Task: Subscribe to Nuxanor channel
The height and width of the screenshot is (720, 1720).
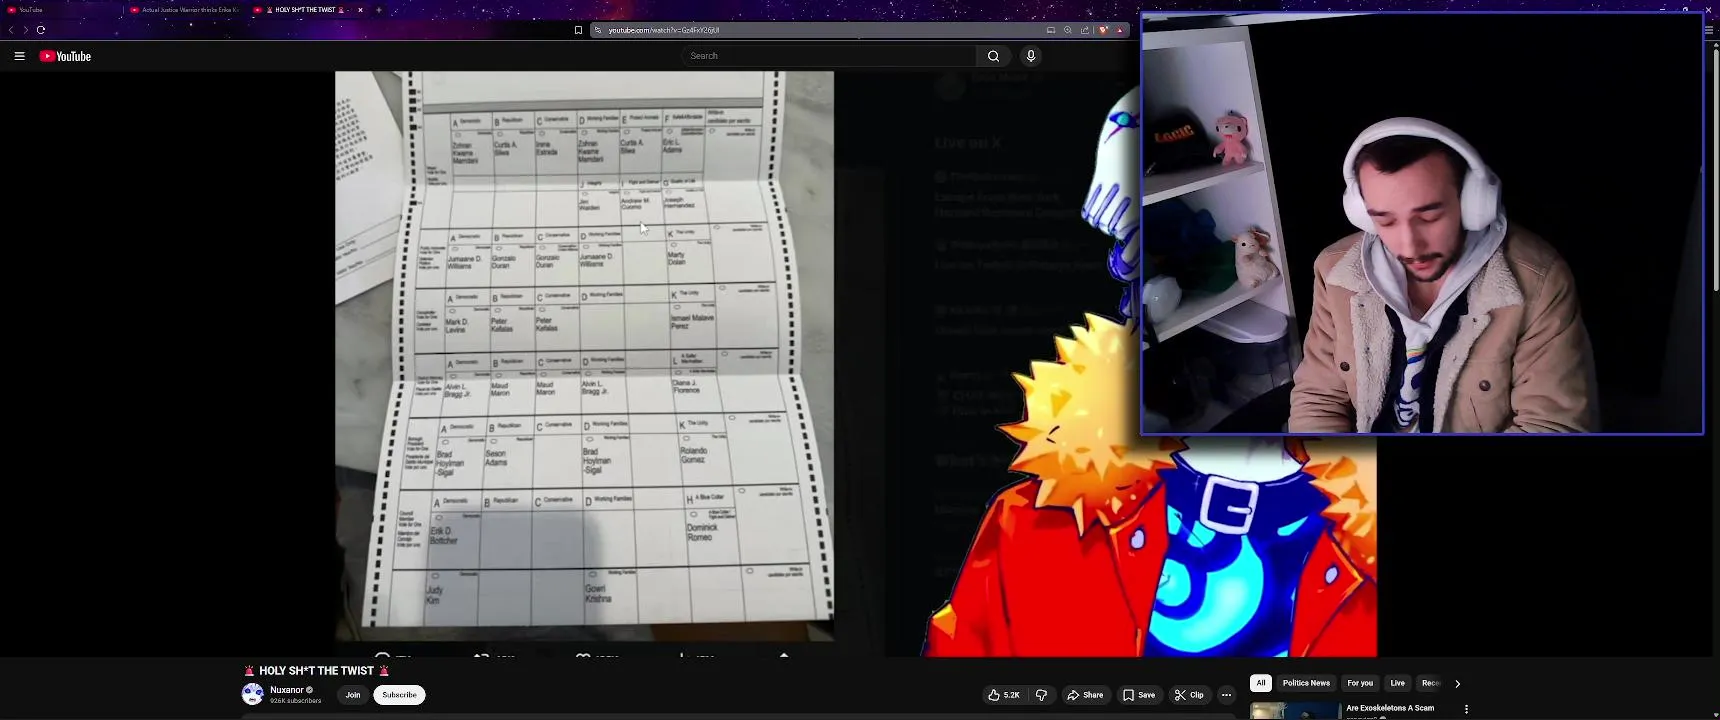Action: pyautogui.click(x=399, y=695)
